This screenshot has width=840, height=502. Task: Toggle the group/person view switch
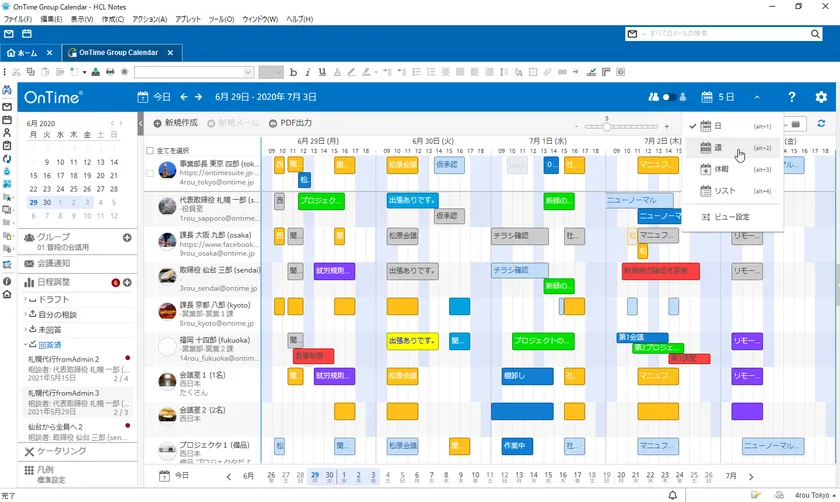[x=668, y=97]
